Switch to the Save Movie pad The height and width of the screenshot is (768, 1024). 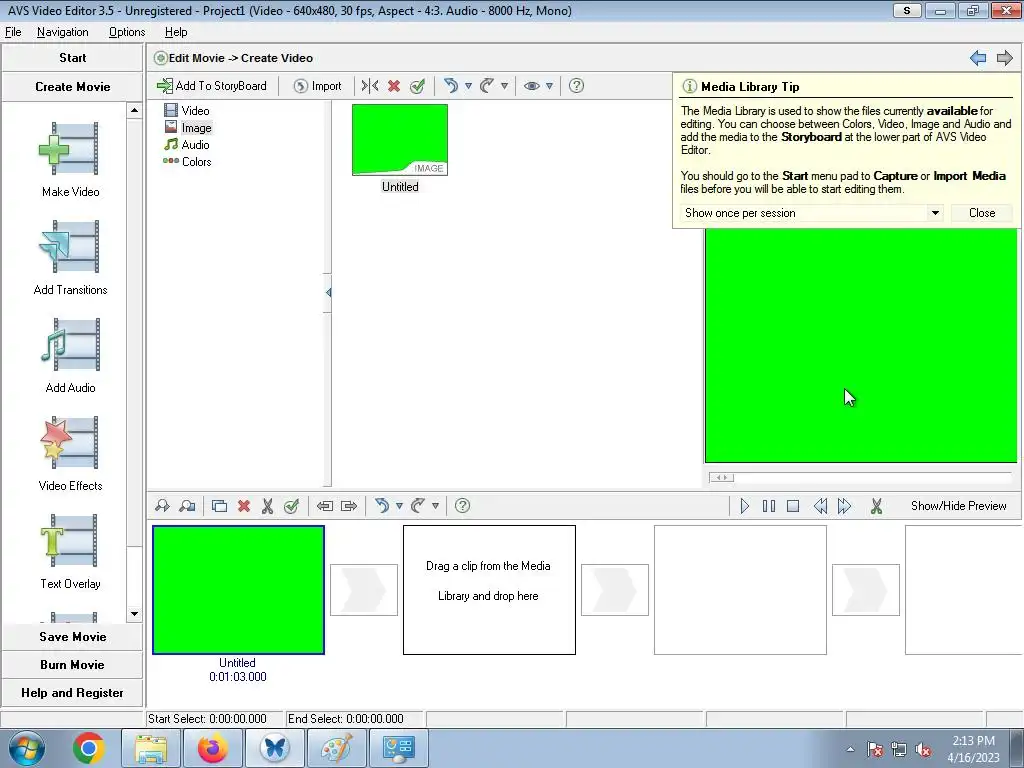click(x=72, y=637)
